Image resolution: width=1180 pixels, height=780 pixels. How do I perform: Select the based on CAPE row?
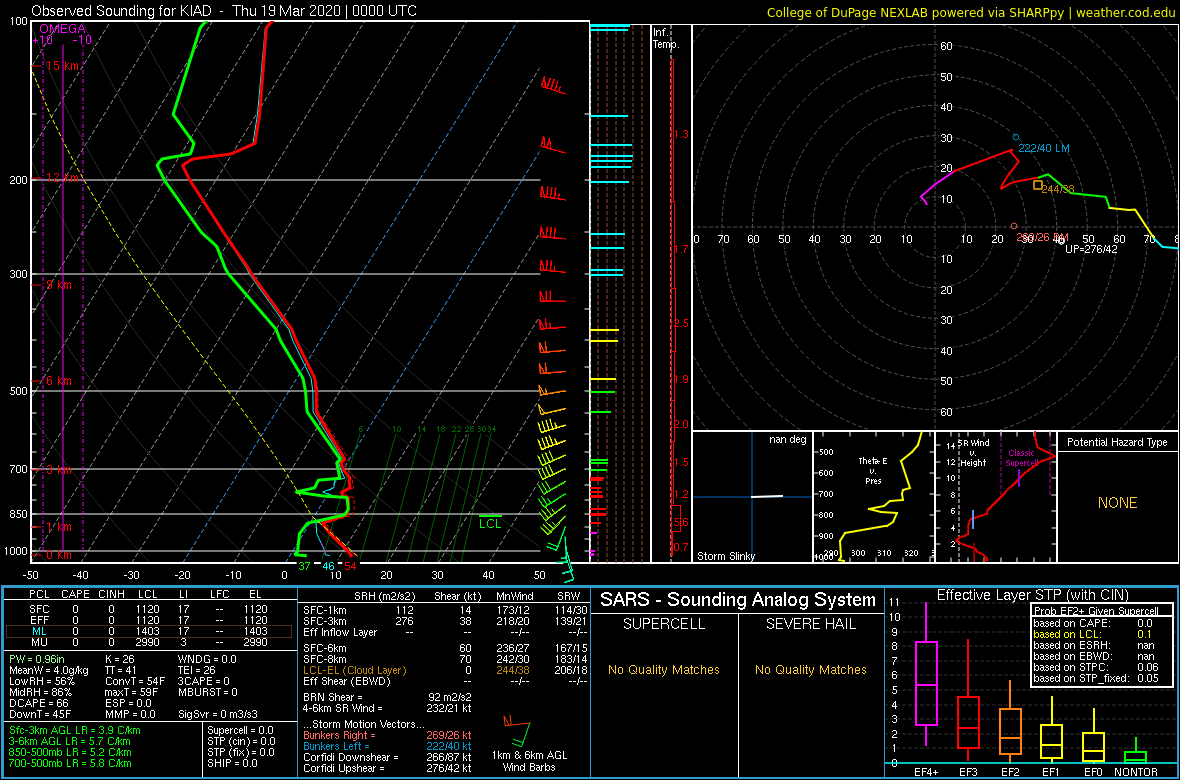pyautogui.click(x=1096, y=623)
